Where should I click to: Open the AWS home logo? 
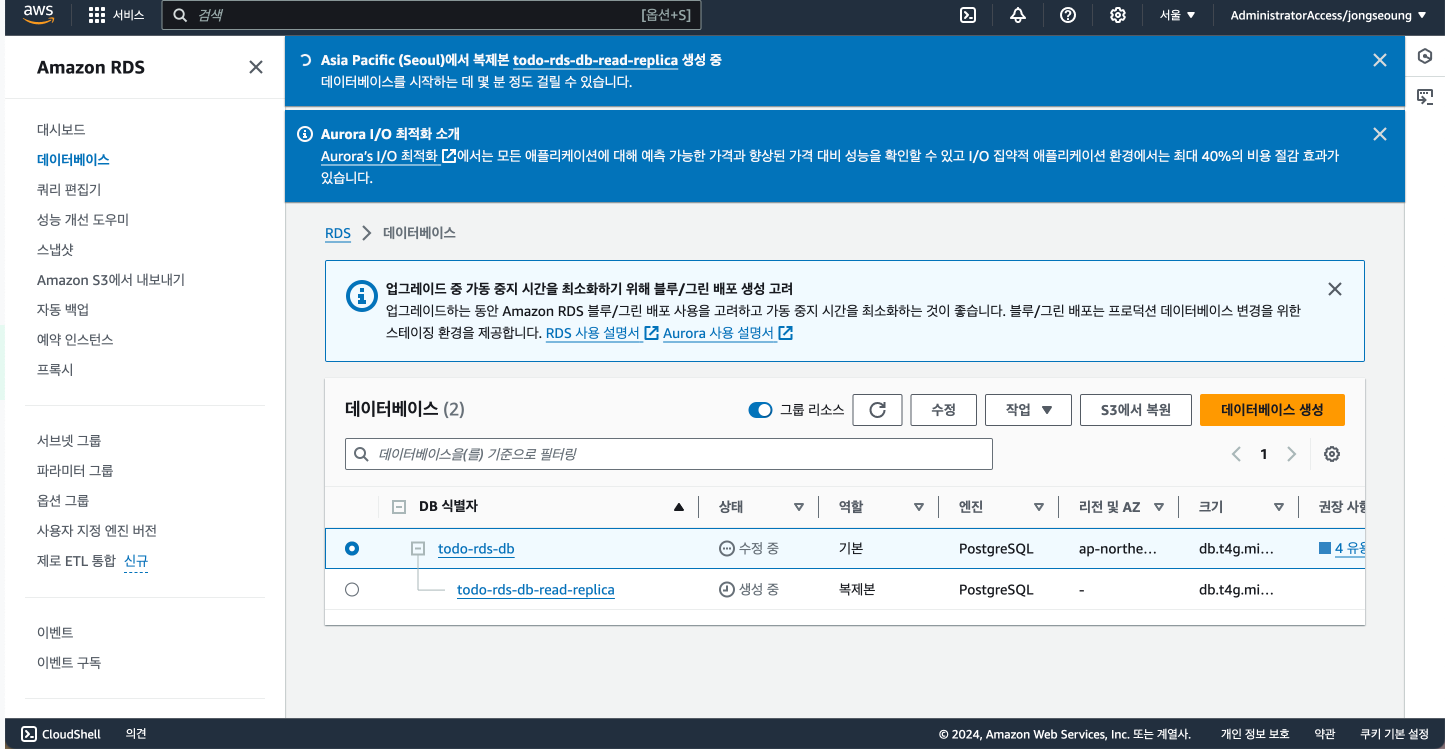[38, 15]
